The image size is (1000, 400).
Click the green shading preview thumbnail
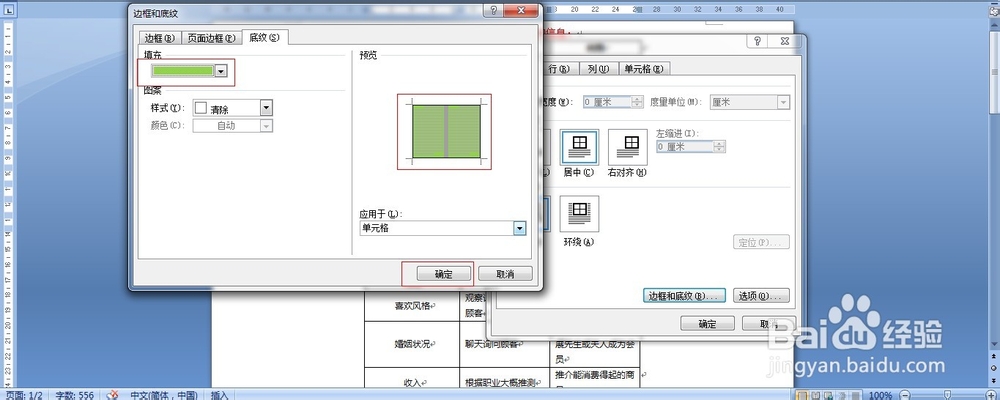point(445,131)
